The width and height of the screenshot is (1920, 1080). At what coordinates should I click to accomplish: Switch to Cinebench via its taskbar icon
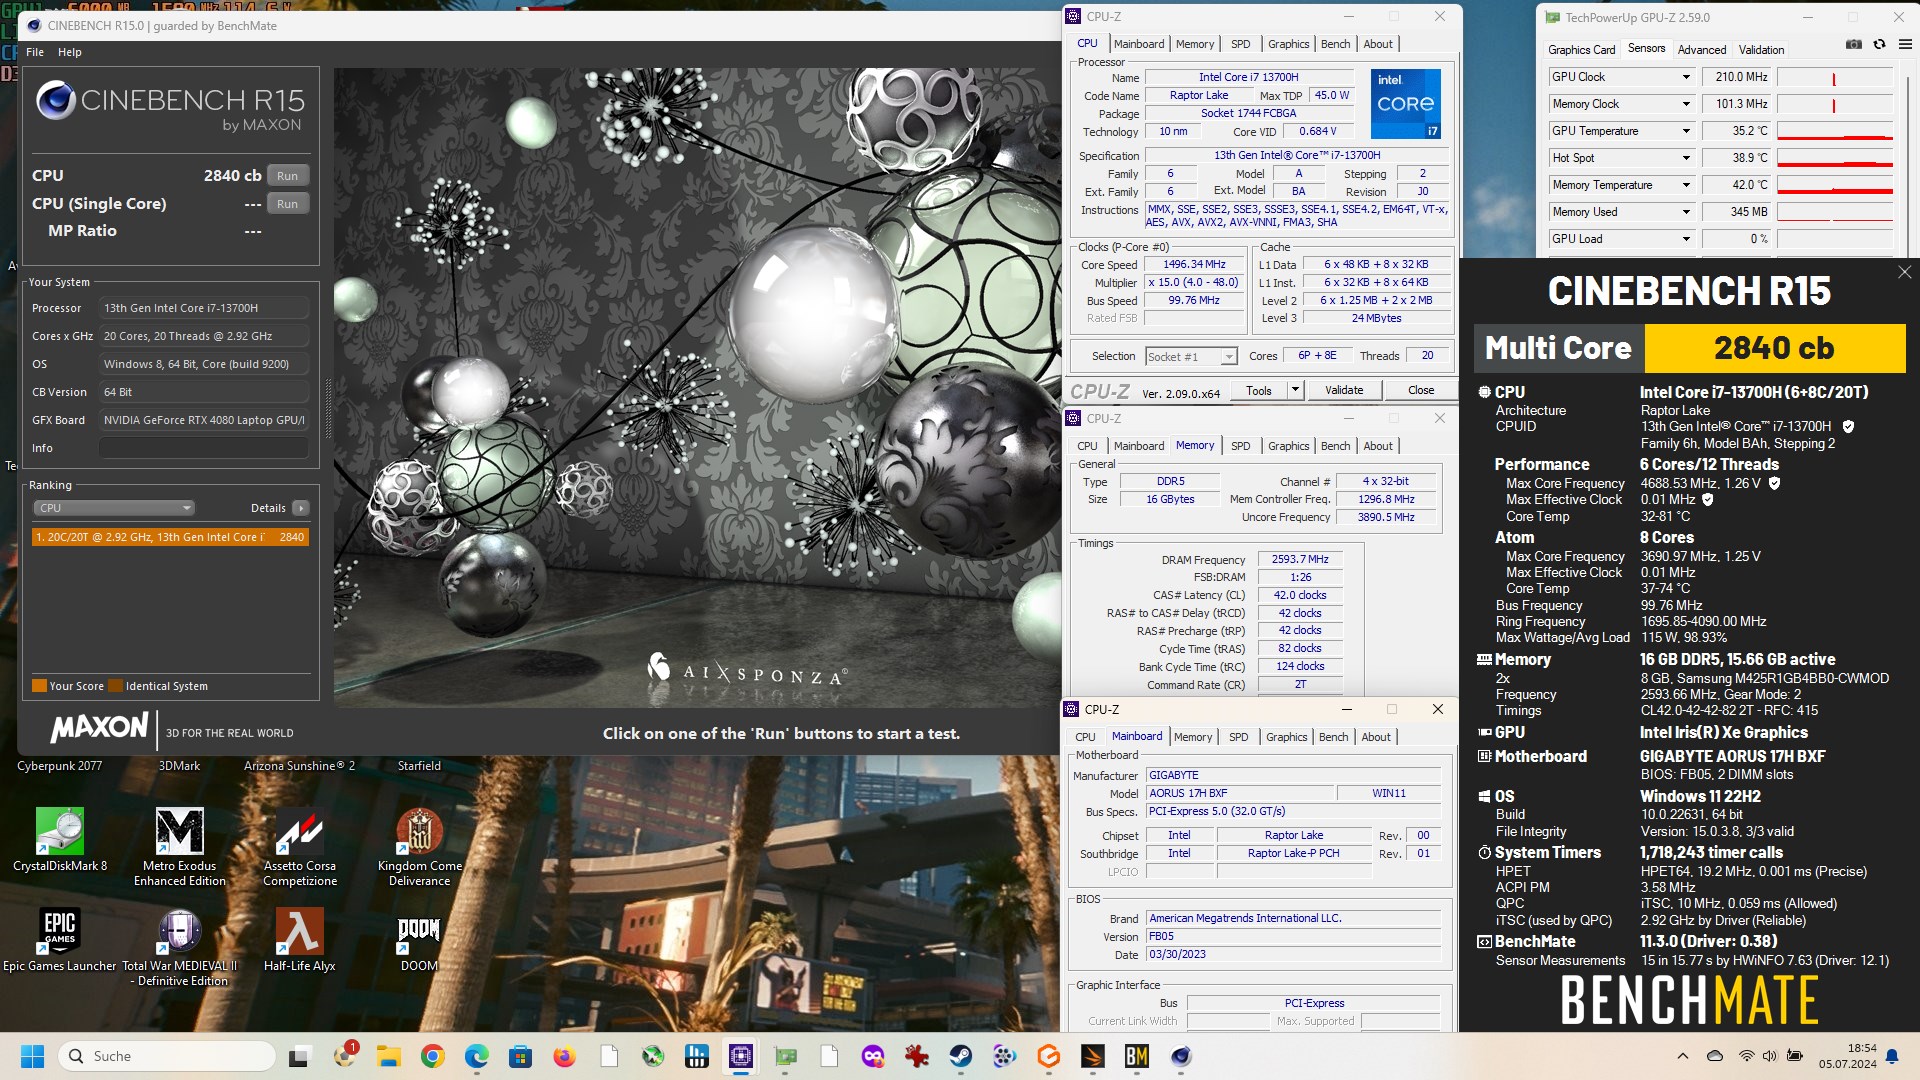coord(1181,1056)
